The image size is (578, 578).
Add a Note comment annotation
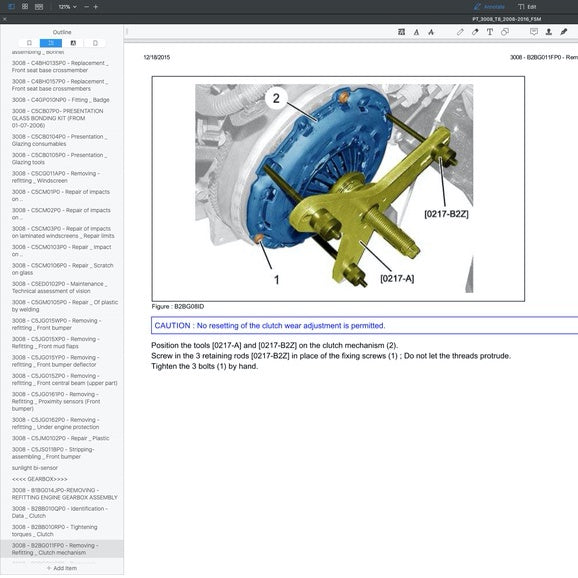click(x=534, y=32)
